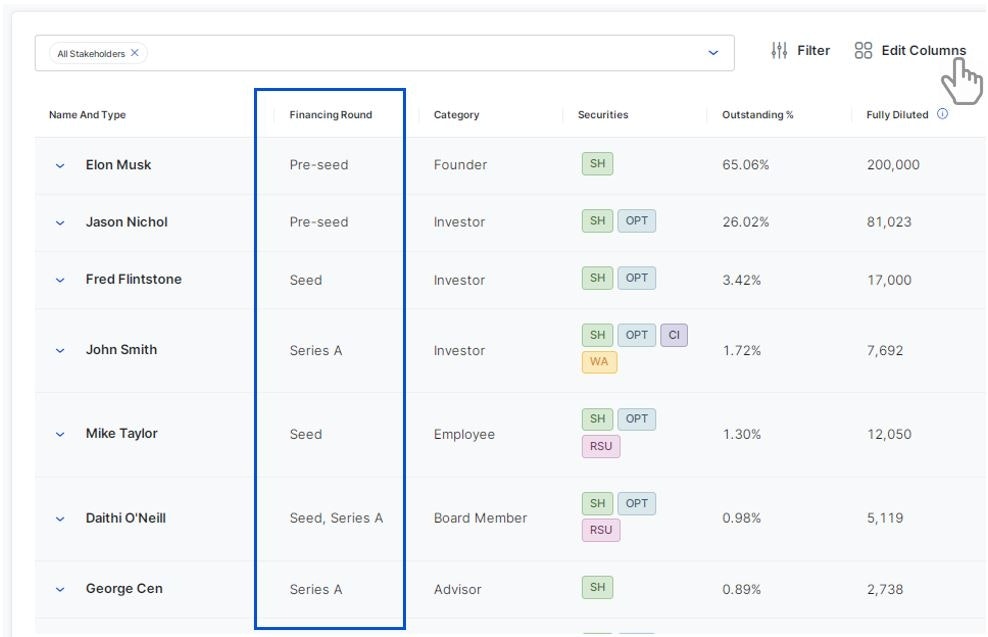This screenshot has width=988, height=637.
Task: Click Elon Musk's SH securities badge
Action: (597, 164)
